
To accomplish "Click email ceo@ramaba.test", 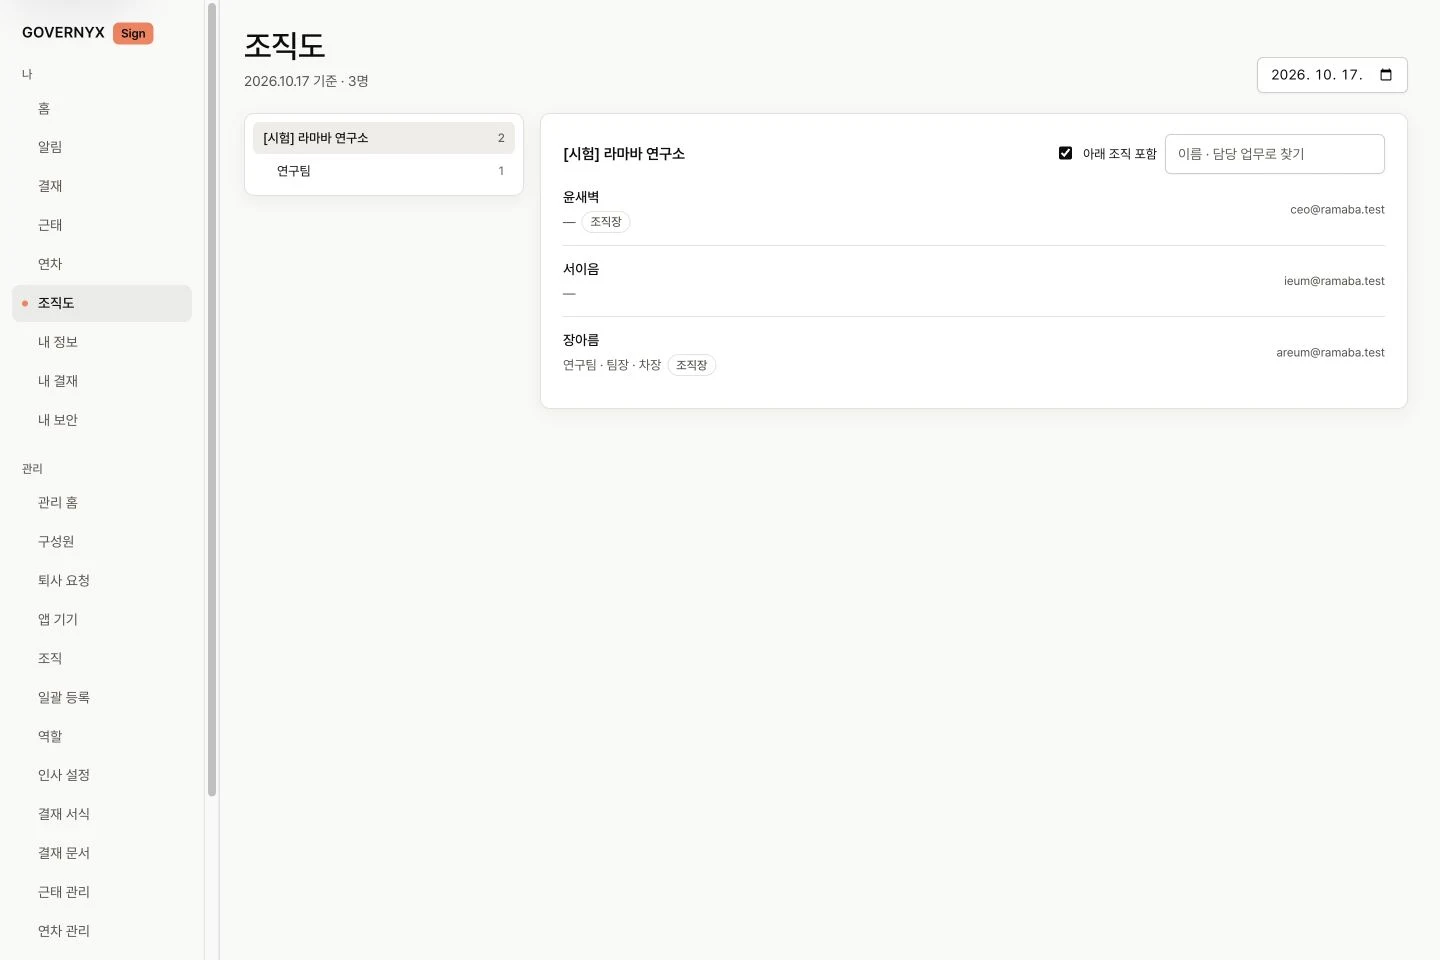I will 1337,210.
